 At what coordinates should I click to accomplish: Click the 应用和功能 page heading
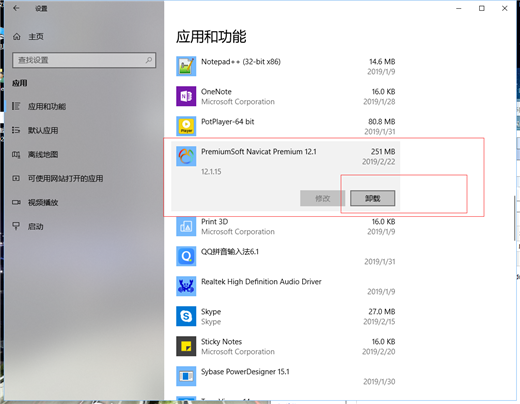[x=211, y=36]
